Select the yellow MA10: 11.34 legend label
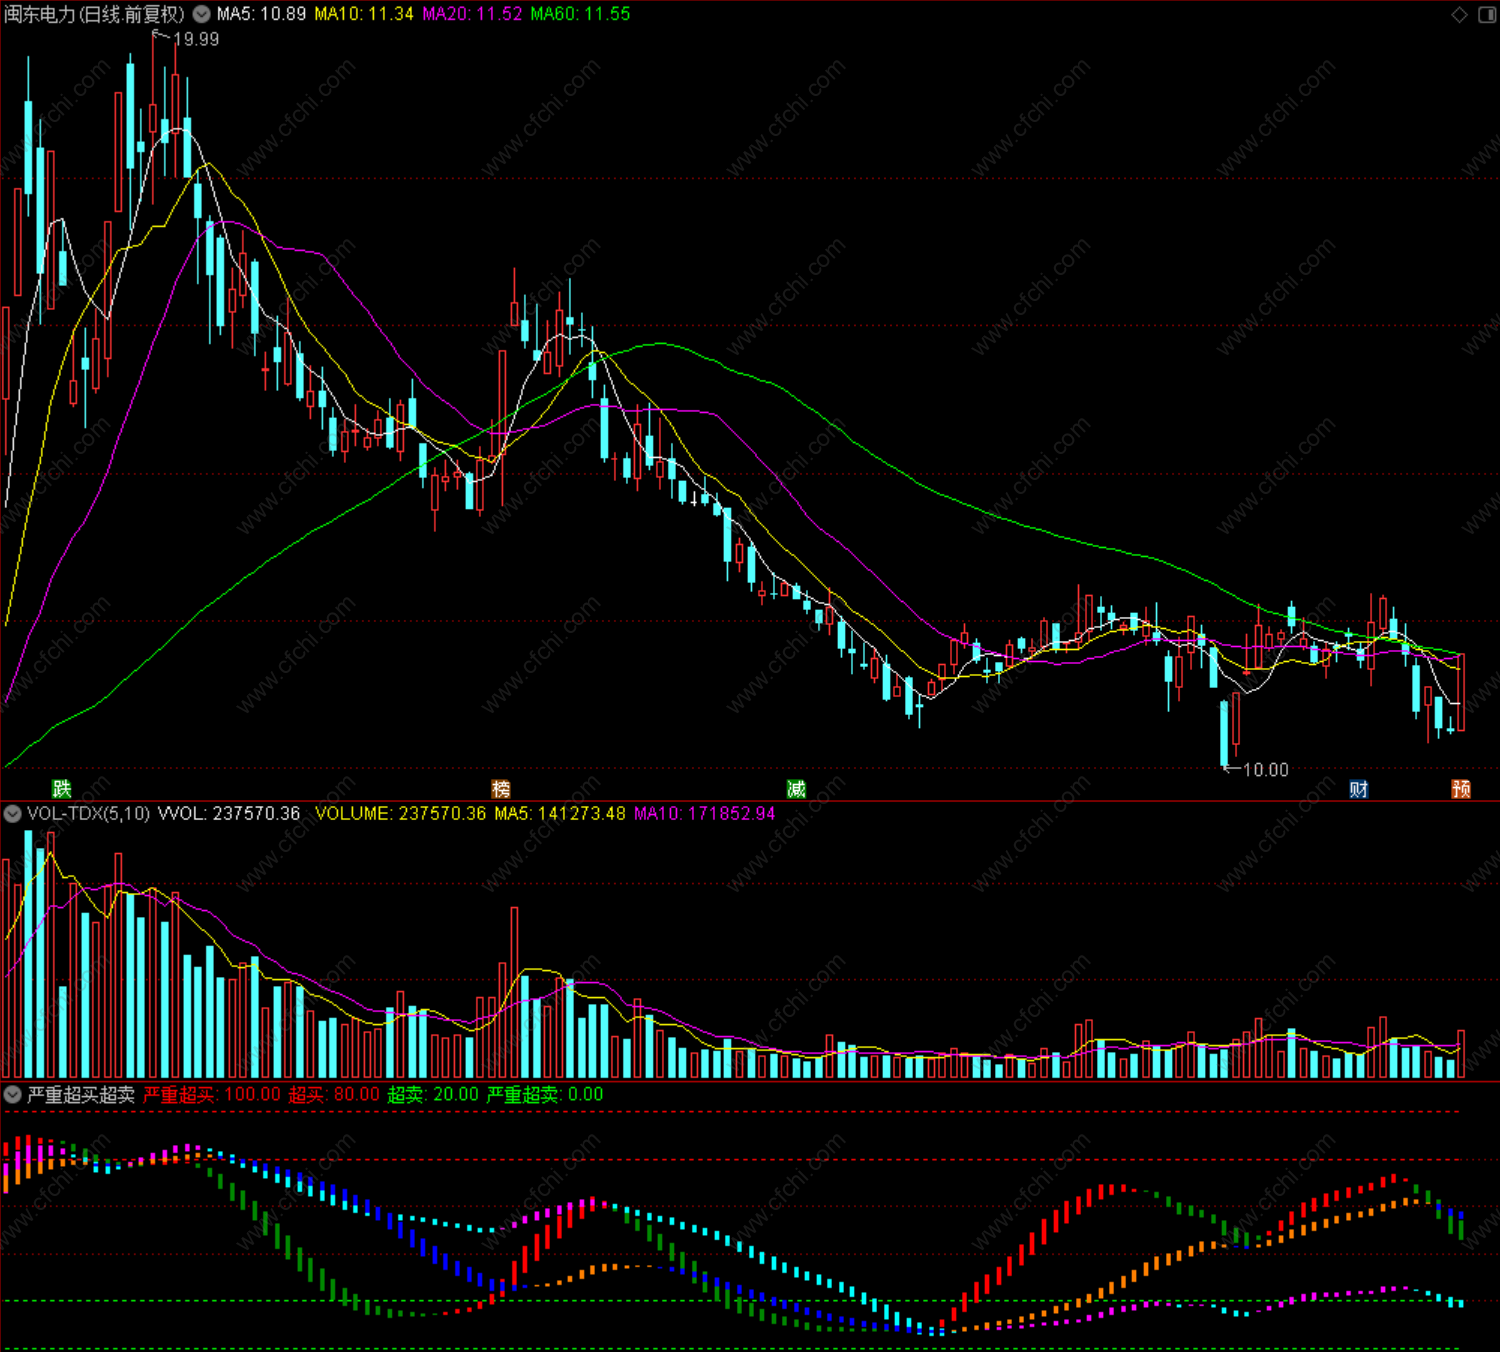The width and height of the screenshot is (1500, 1352). [364, 14]
